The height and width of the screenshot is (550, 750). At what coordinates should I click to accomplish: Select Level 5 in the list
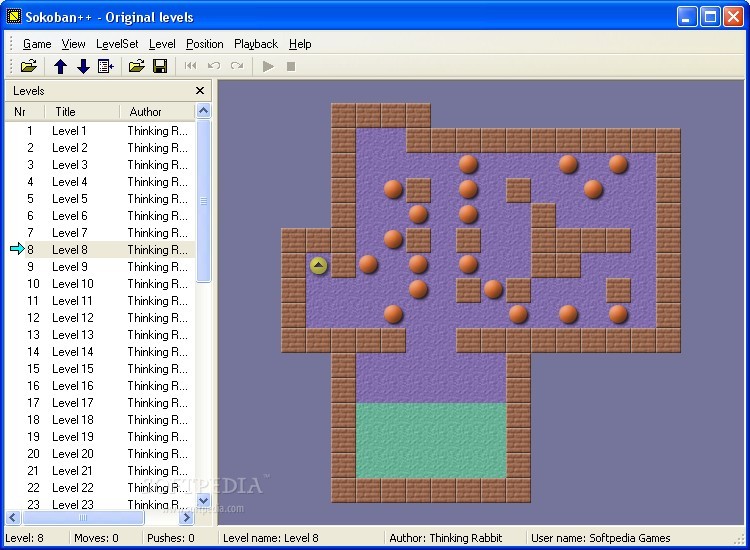tap(100, 198)
